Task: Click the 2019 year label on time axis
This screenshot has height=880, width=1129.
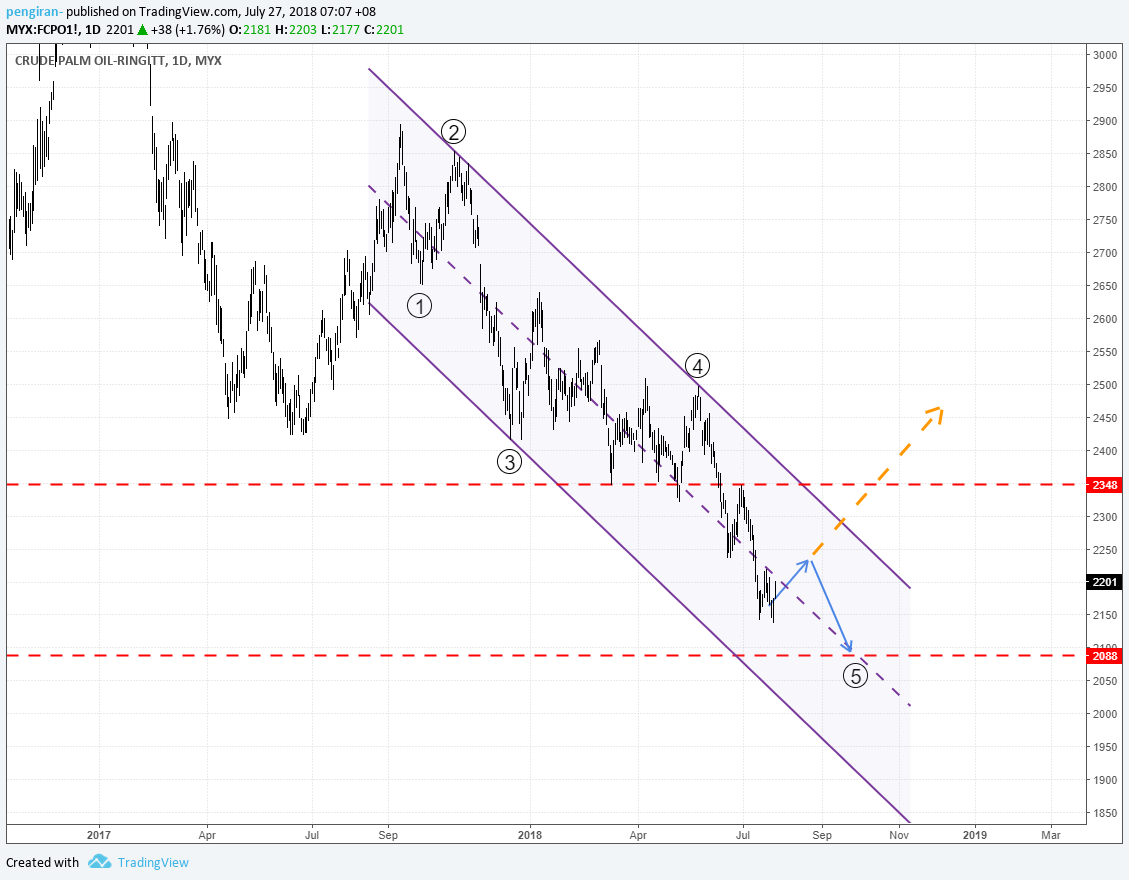Action: point(975,835)
